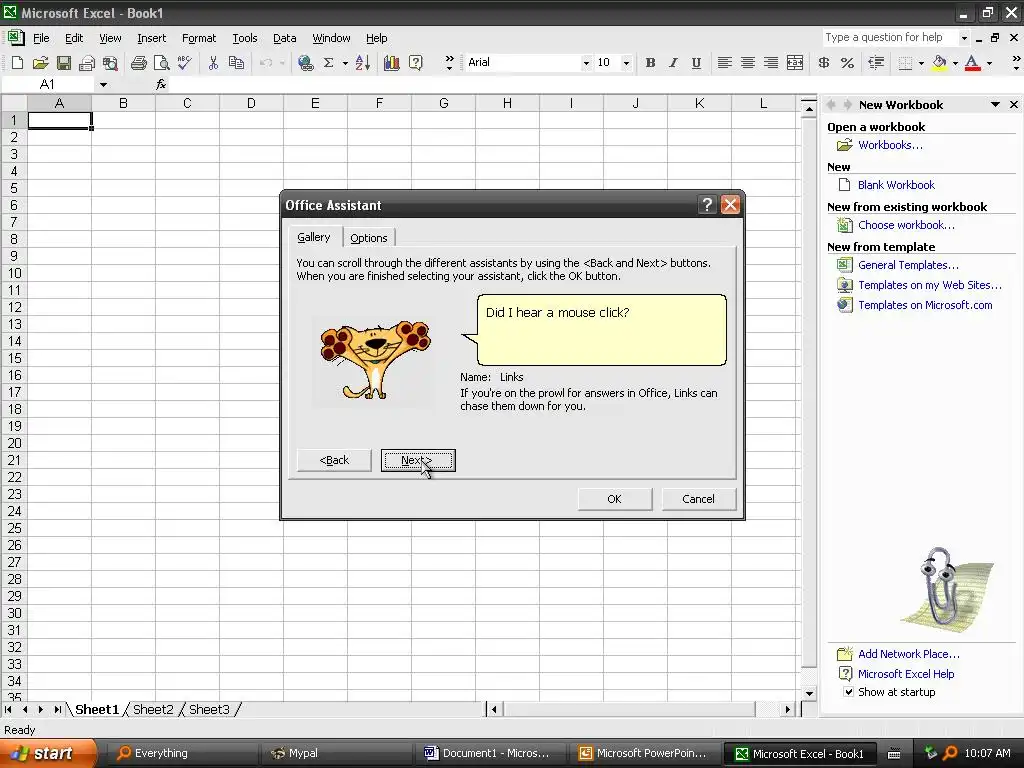Click the Decrease Indent icon

click(x=876, y=63)
